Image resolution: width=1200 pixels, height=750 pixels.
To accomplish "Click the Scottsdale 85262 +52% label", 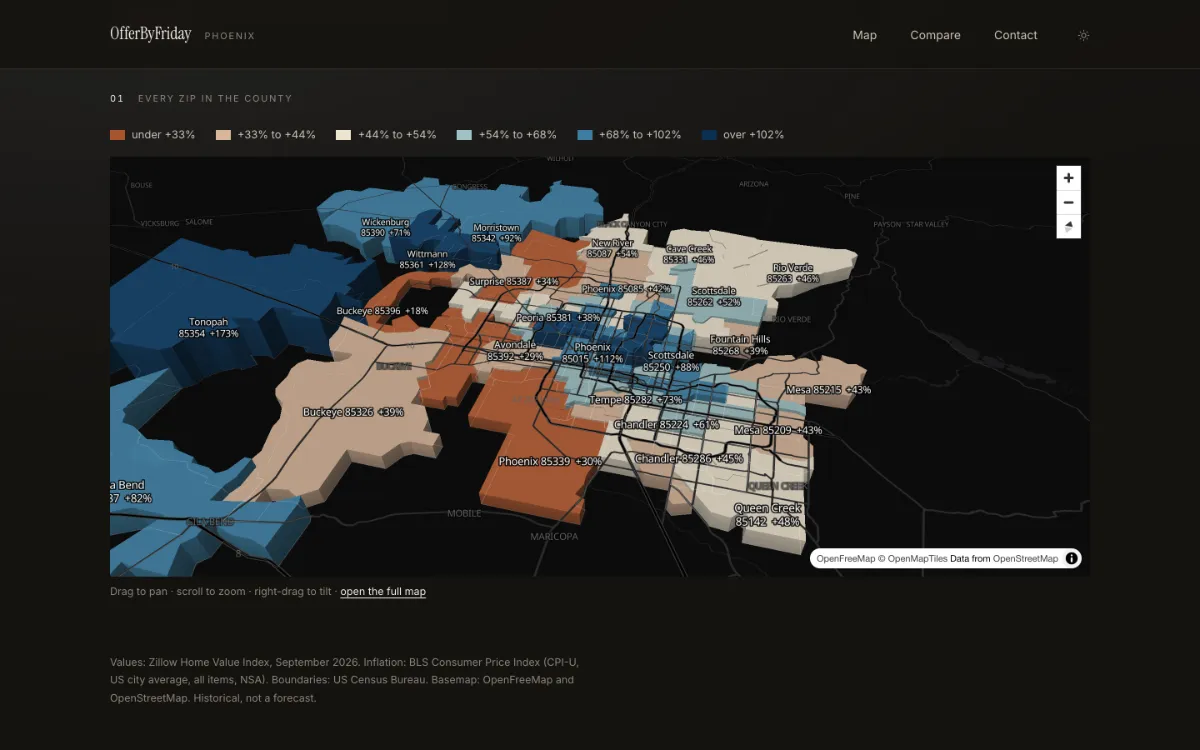I will point(714,296).
